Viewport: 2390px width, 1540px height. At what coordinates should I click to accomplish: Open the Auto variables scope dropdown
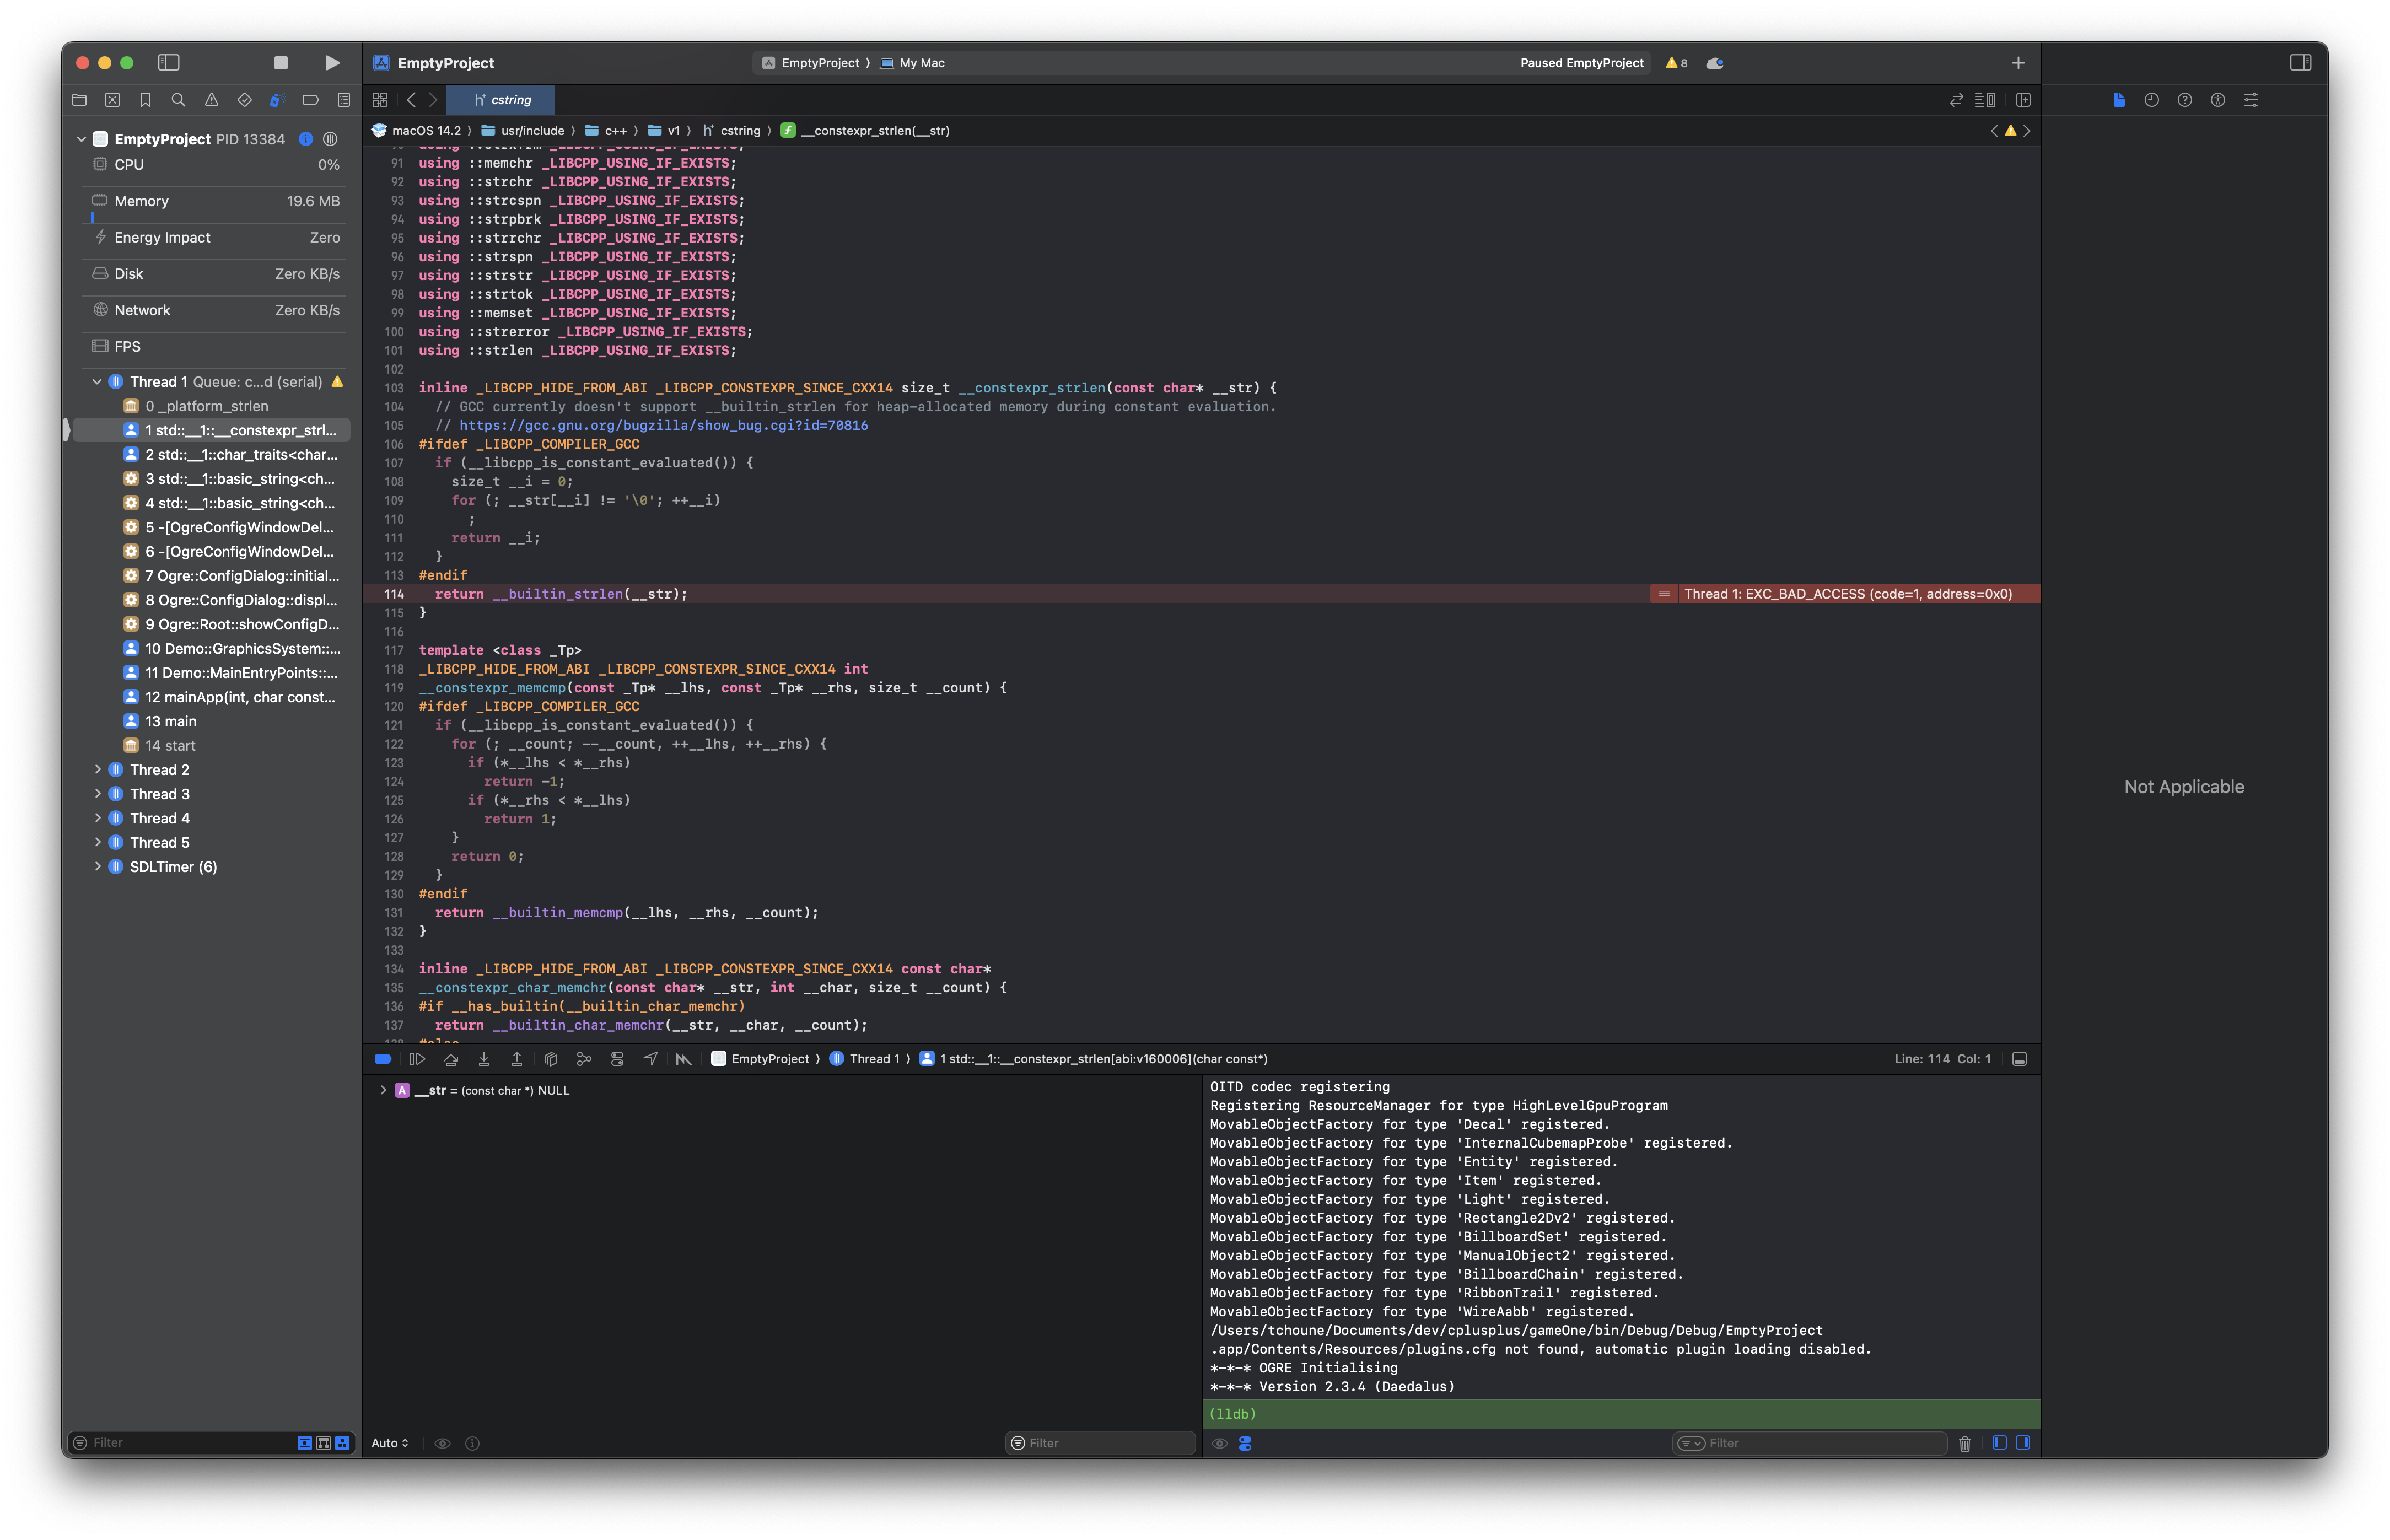coord(390,1443)
